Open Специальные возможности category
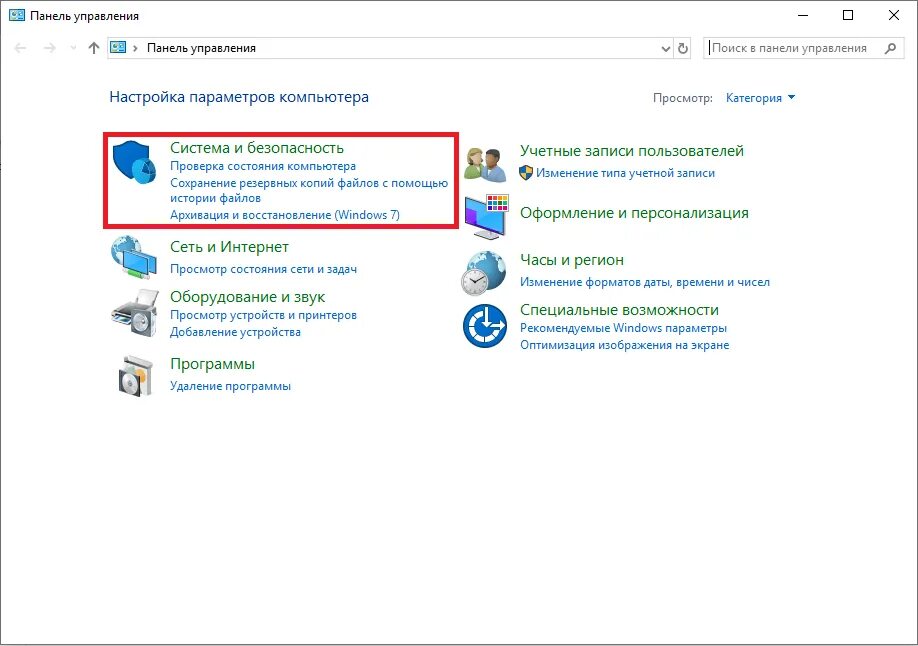 [619, 310]
